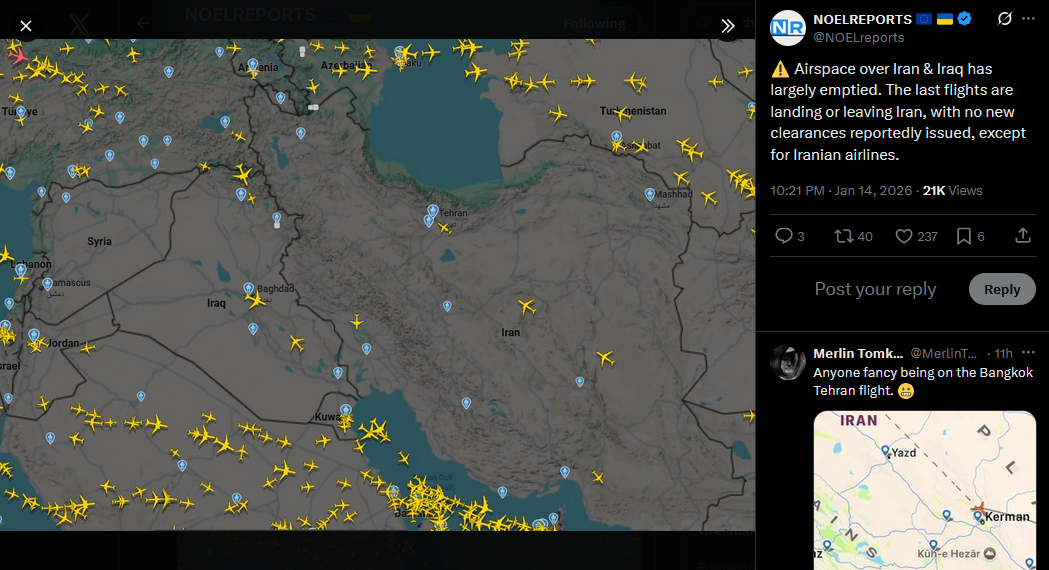The image size is (1049, 570).
Task: Open the @NOELreports handle link
Action: (858, 37)
